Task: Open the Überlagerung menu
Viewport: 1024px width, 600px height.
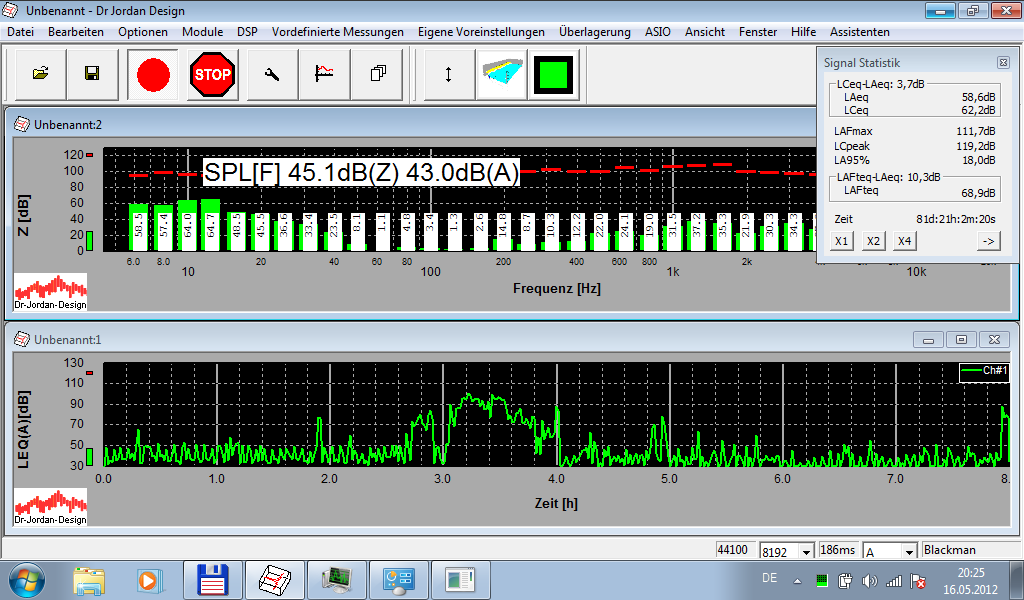Action: [x=595, y=32]
